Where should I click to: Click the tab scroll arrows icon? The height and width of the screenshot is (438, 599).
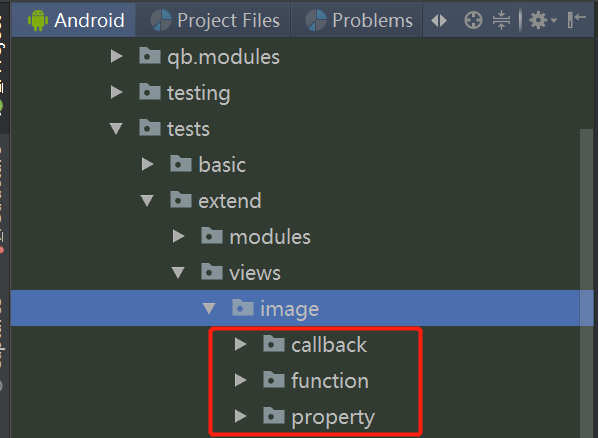439,20
